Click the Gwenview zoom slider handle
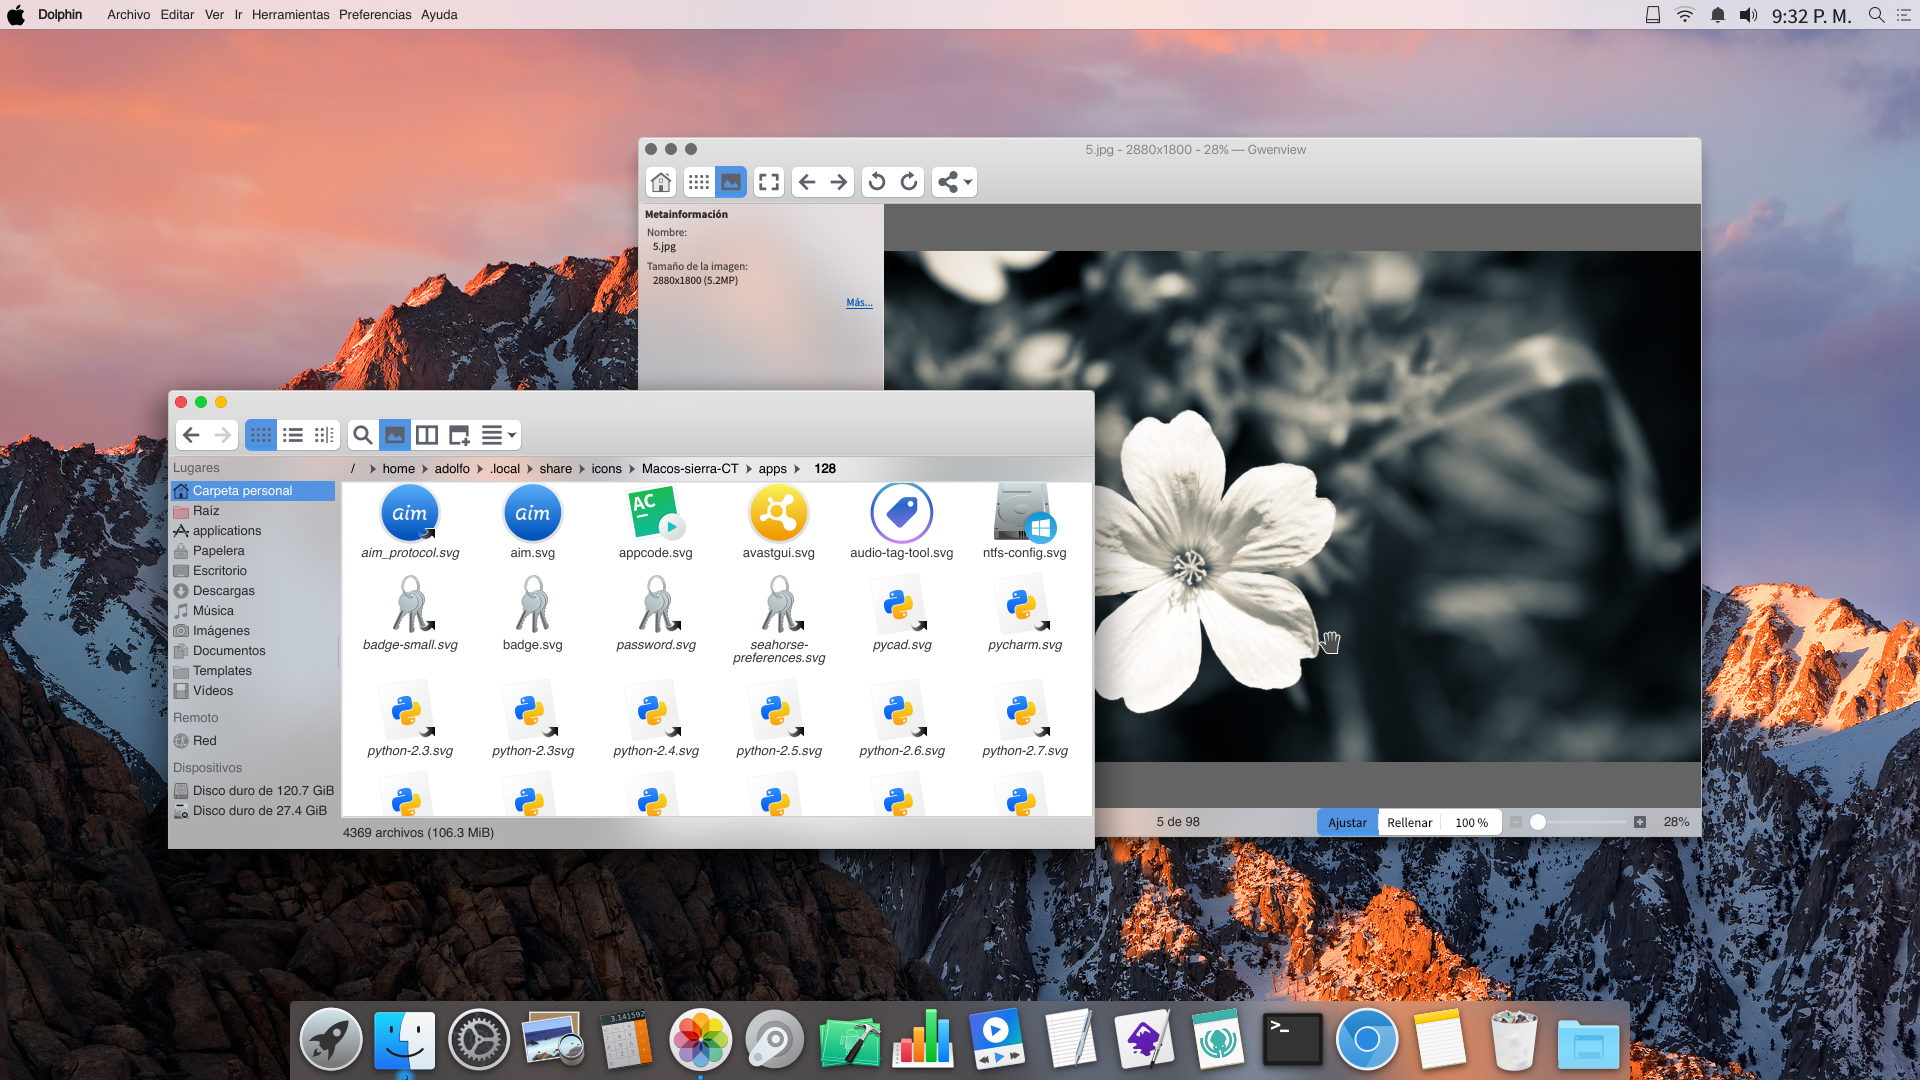Screen dimensions: 1920x1080 click(x=1538, y=822)
